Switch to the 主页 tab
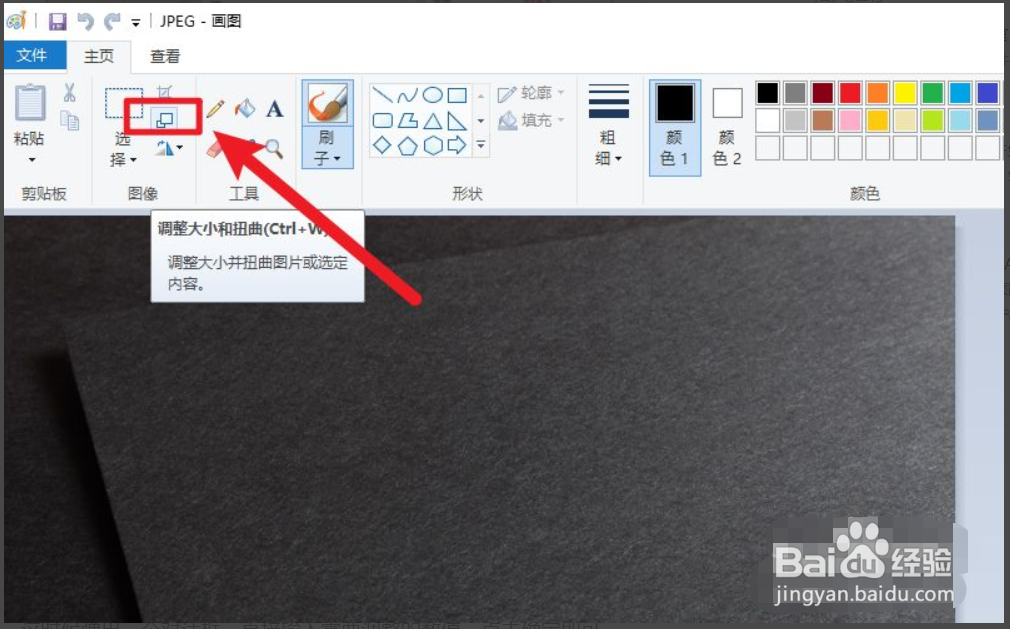This screenshot has width=1010, height=629. click(99, 56)
